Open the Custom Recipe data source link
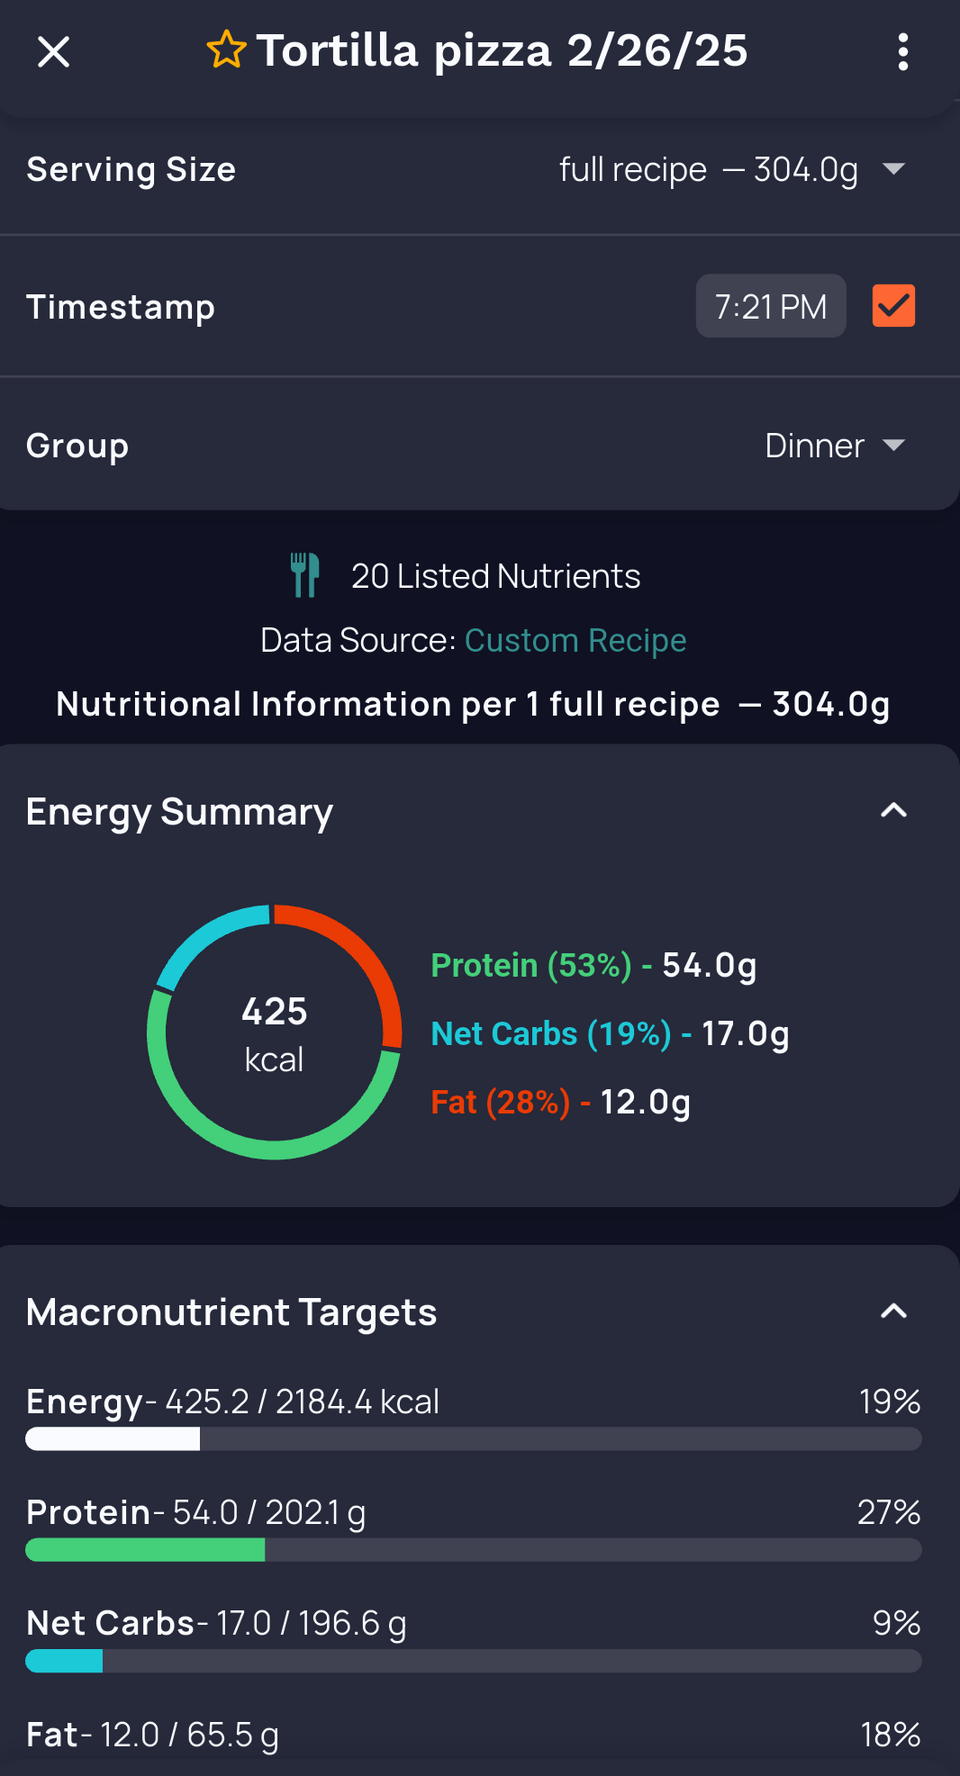 coord(575,640)
